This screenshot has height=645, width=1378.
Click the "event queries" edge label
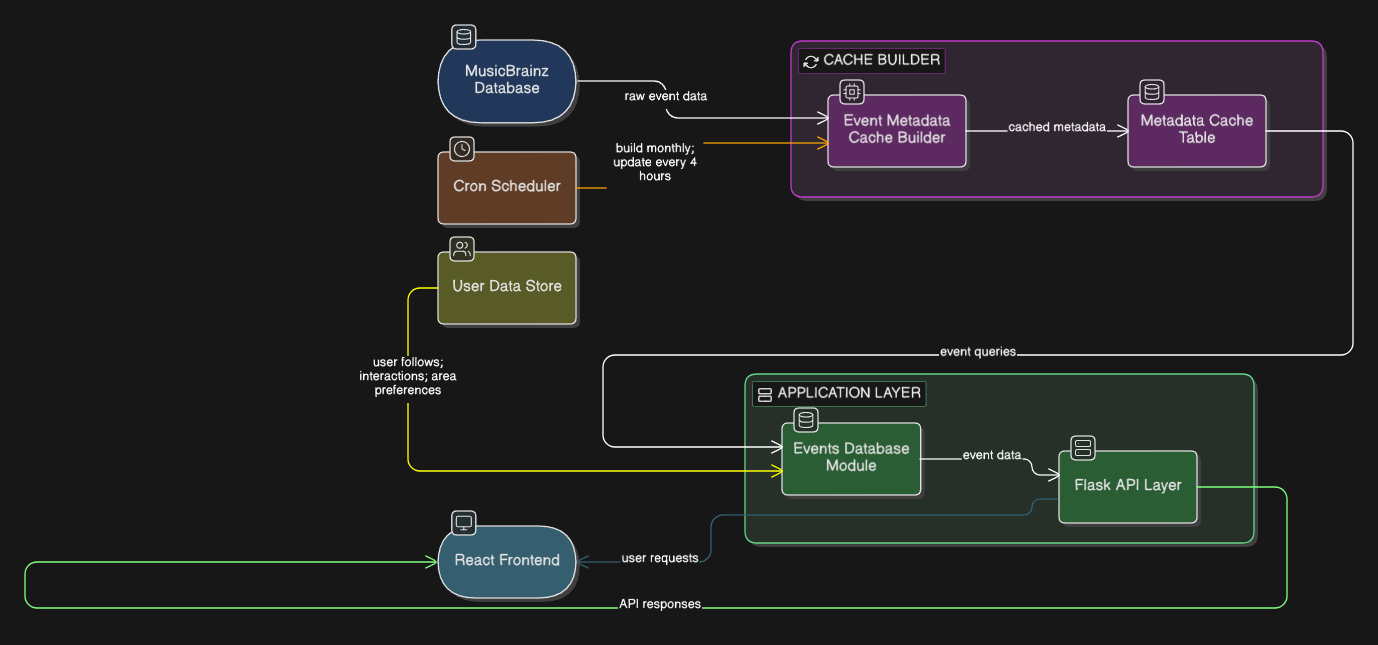point(977,352)
